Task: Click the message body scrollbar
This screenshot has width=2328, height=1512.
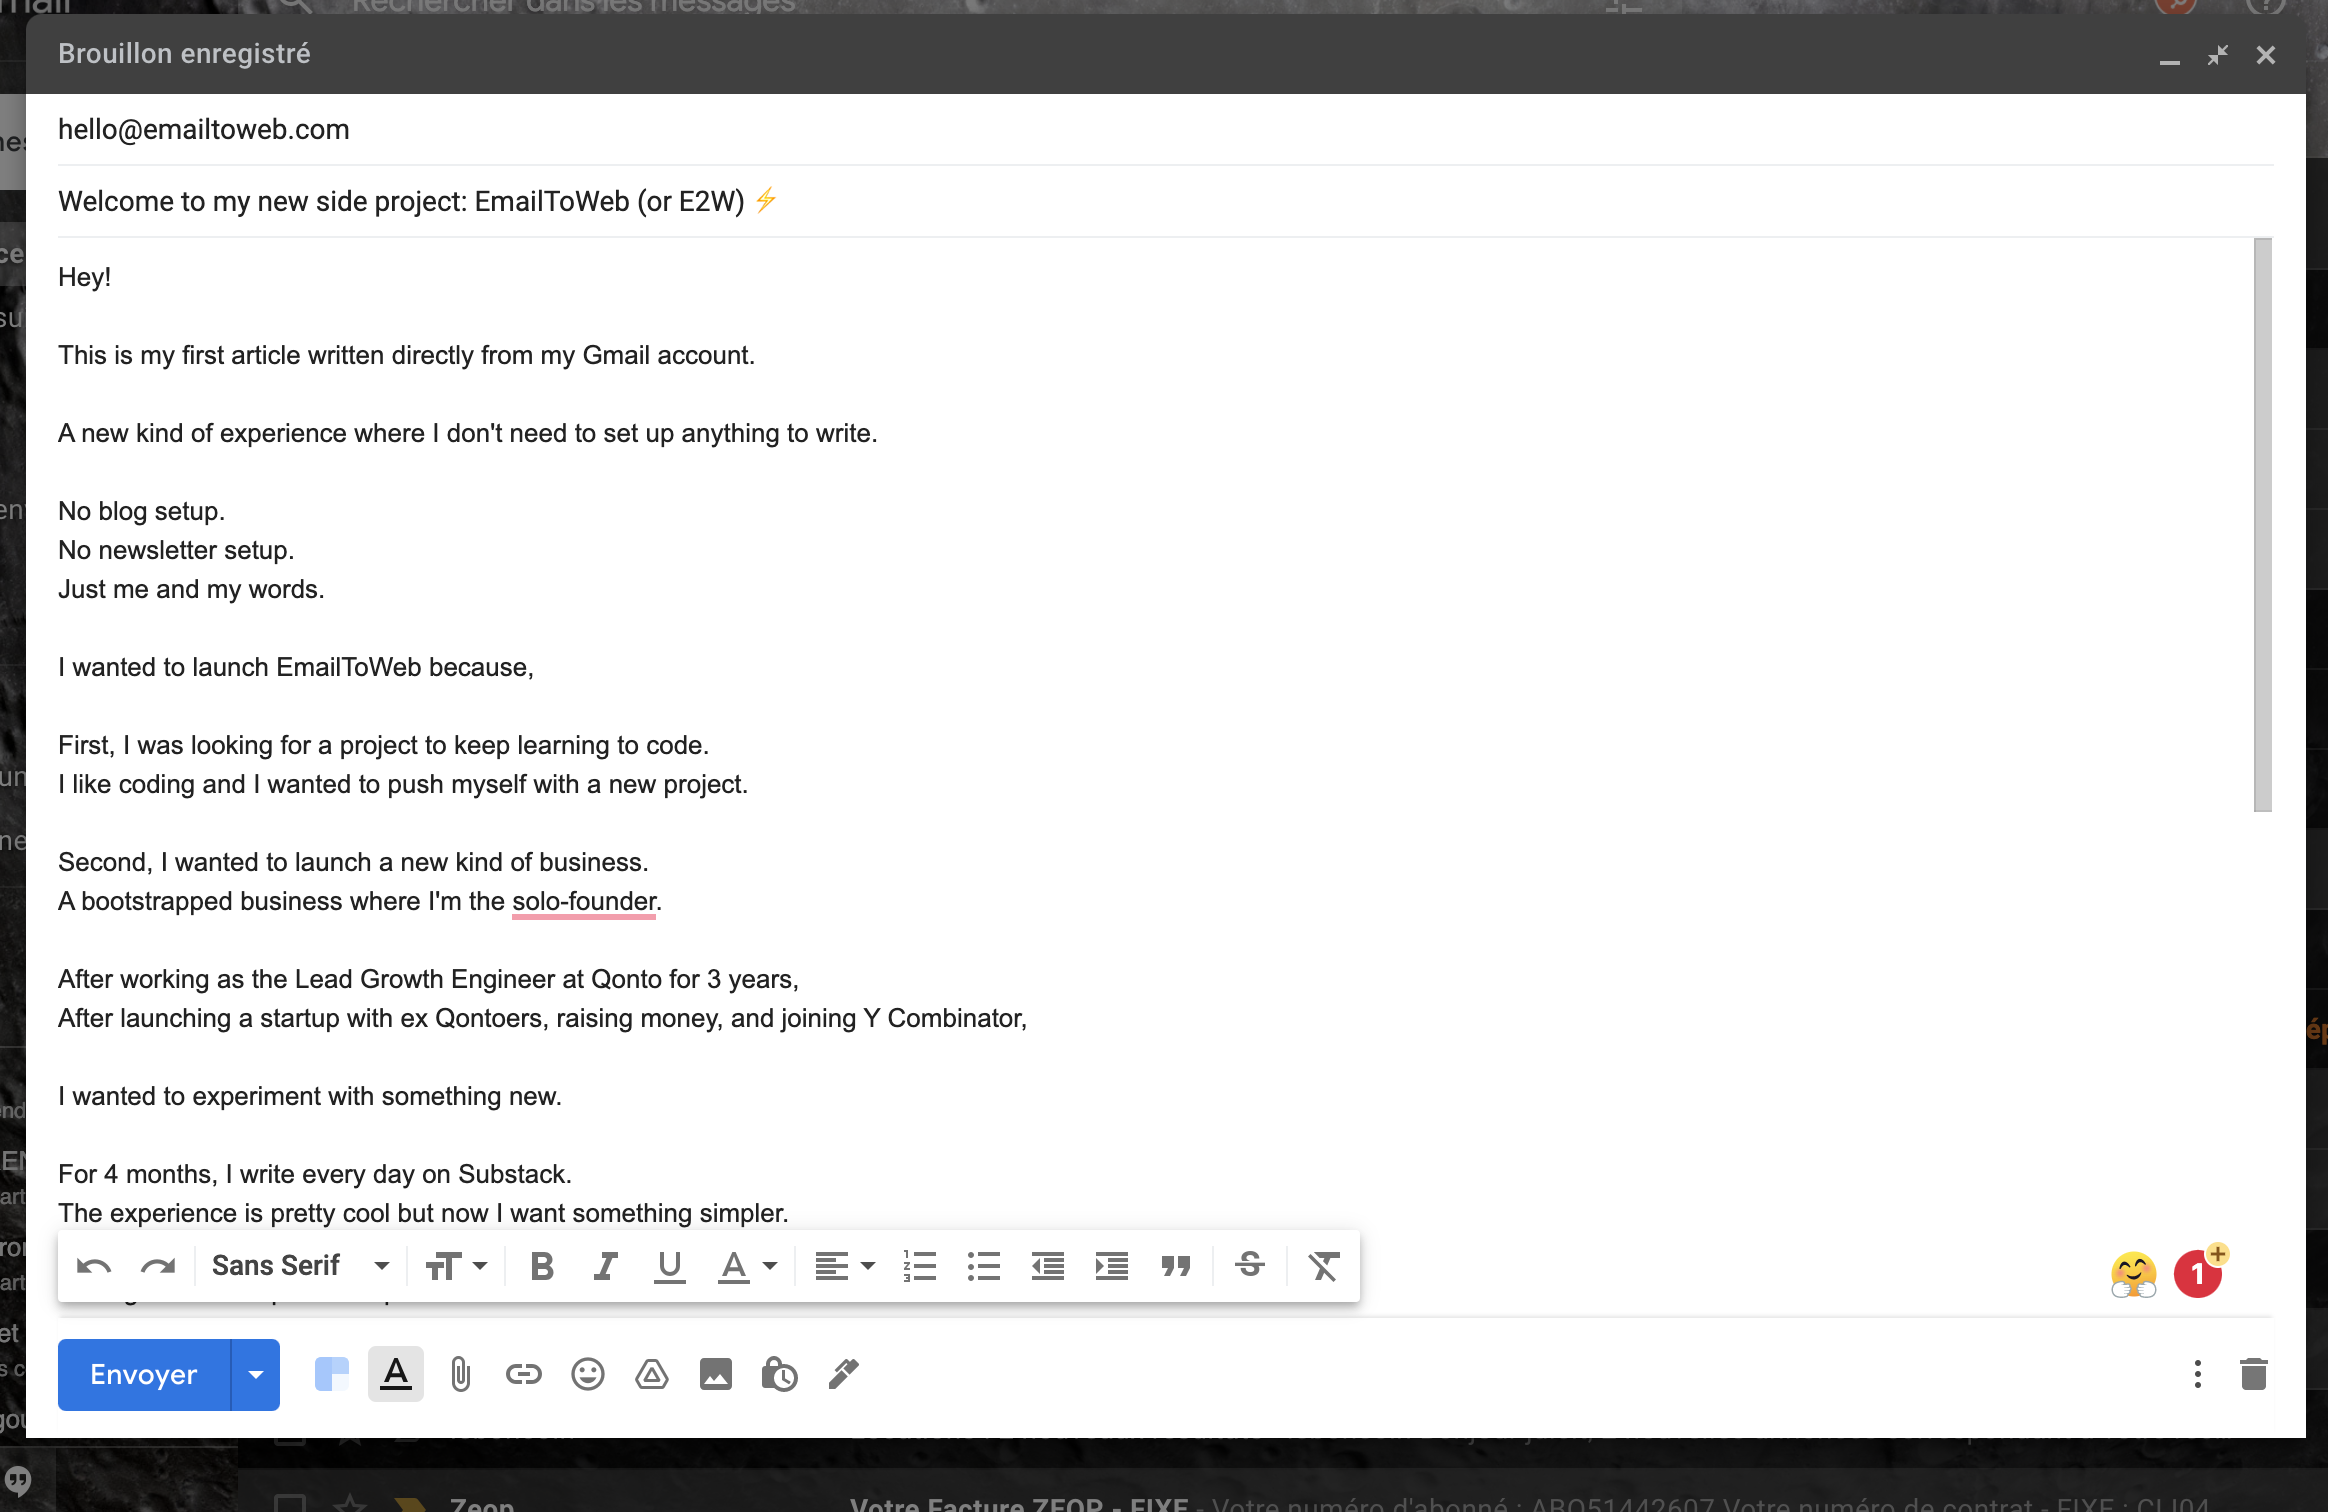Action: 2263,525
